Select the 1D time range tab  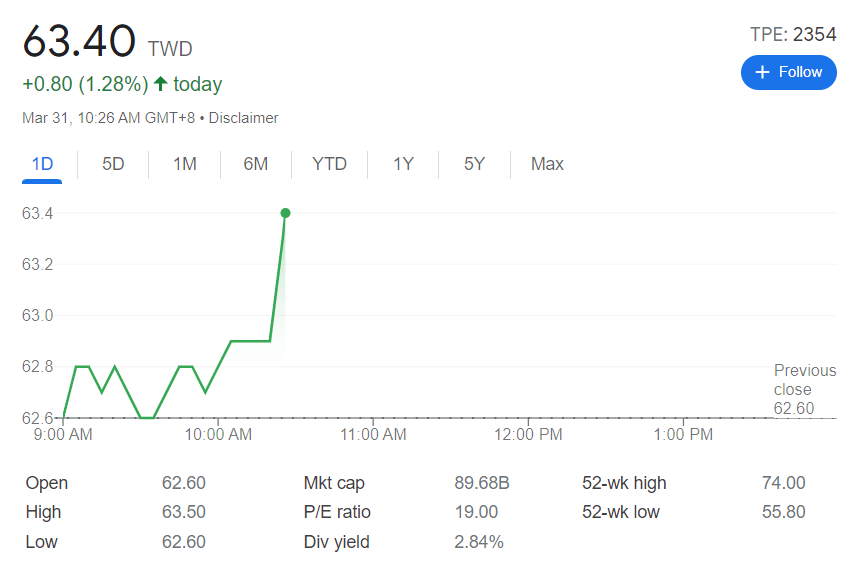click(x=42, y=164)
